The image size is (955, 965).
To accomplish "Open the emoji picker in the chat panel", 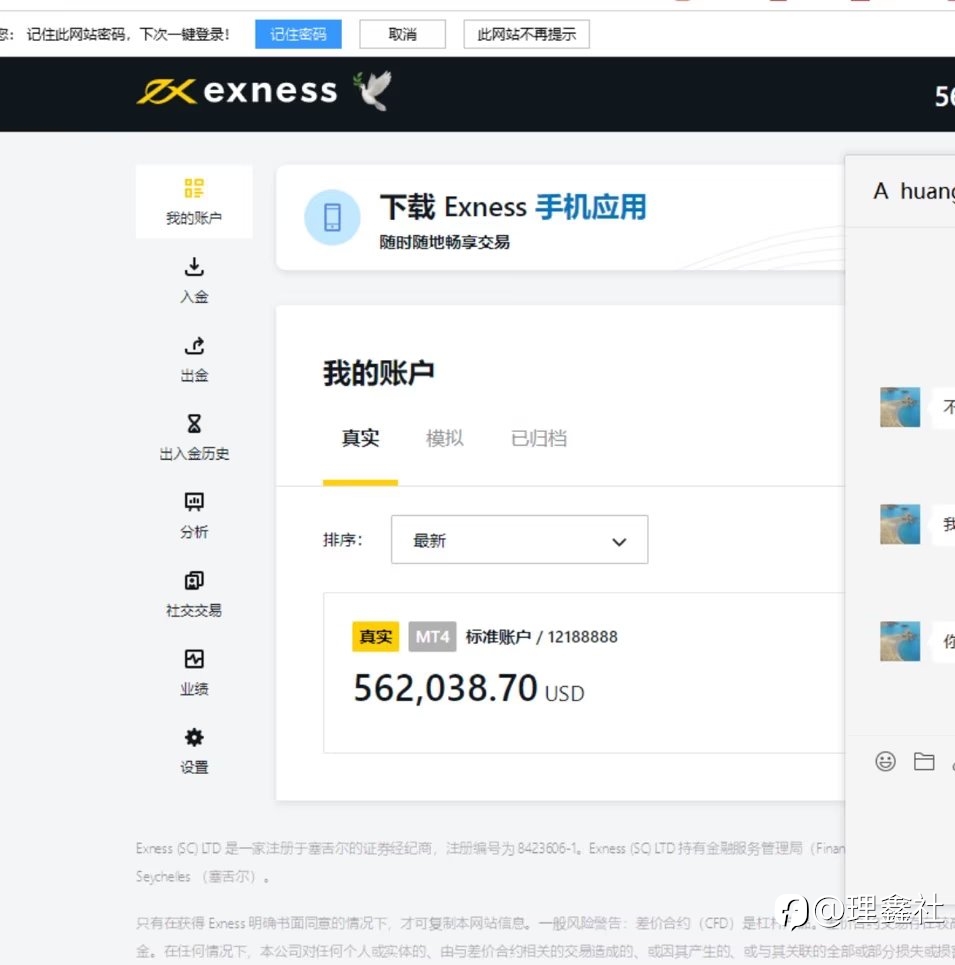I will [x=885, y=761].
